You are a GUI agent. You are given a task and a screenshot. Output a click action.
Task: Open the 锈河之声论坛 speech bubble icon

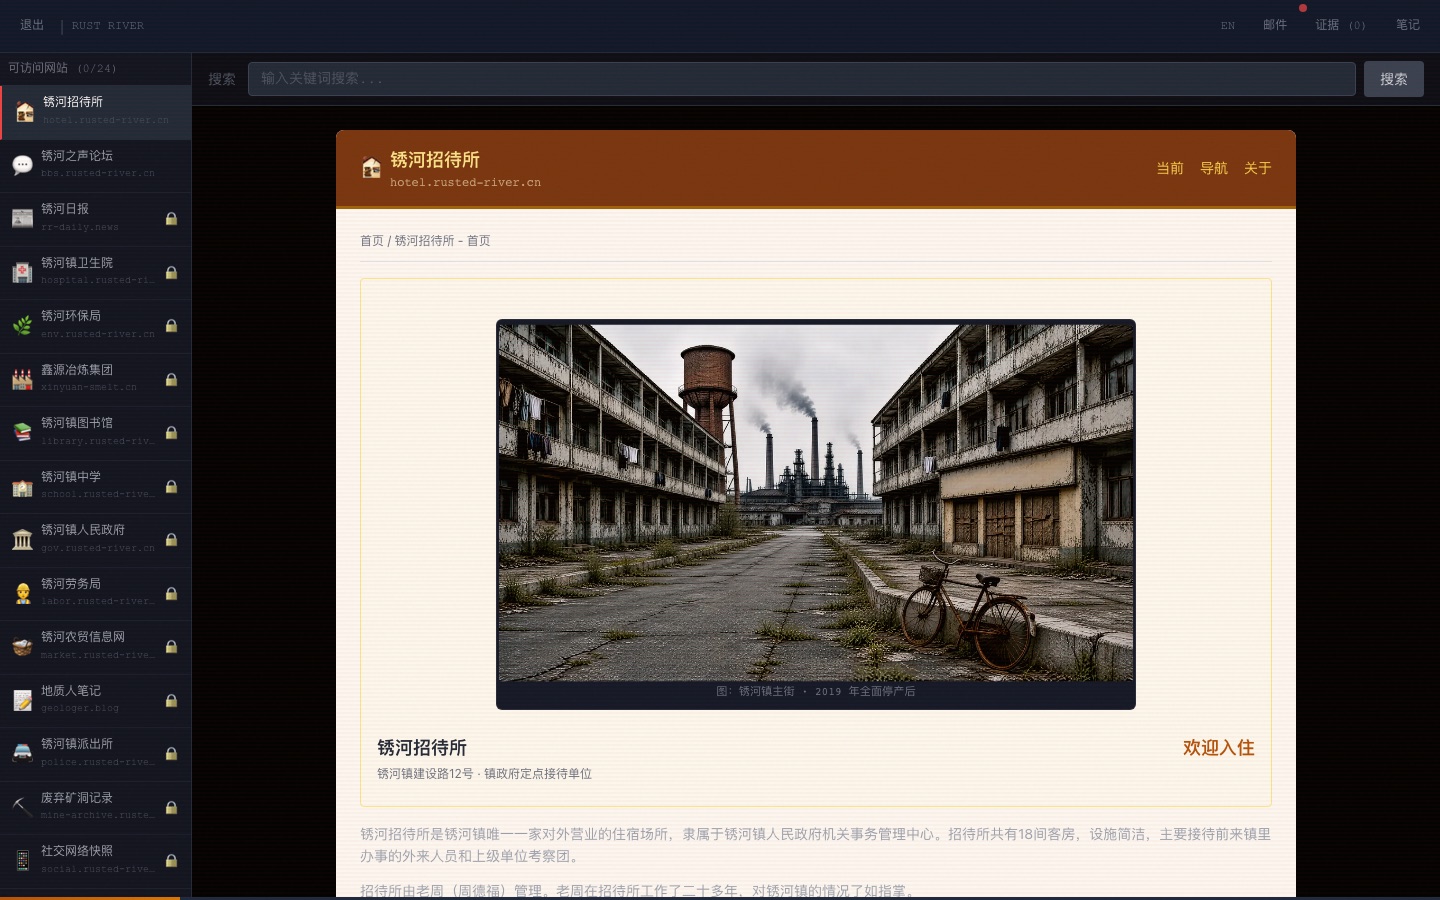coord(23,165)
